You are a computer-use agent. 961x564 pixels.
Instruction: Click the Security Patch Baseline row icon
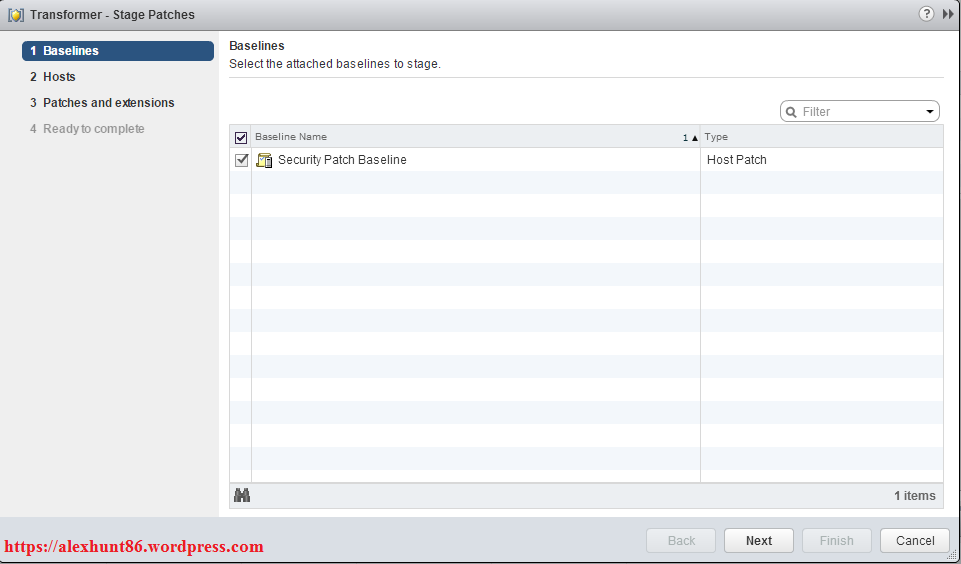pos(264,160)
